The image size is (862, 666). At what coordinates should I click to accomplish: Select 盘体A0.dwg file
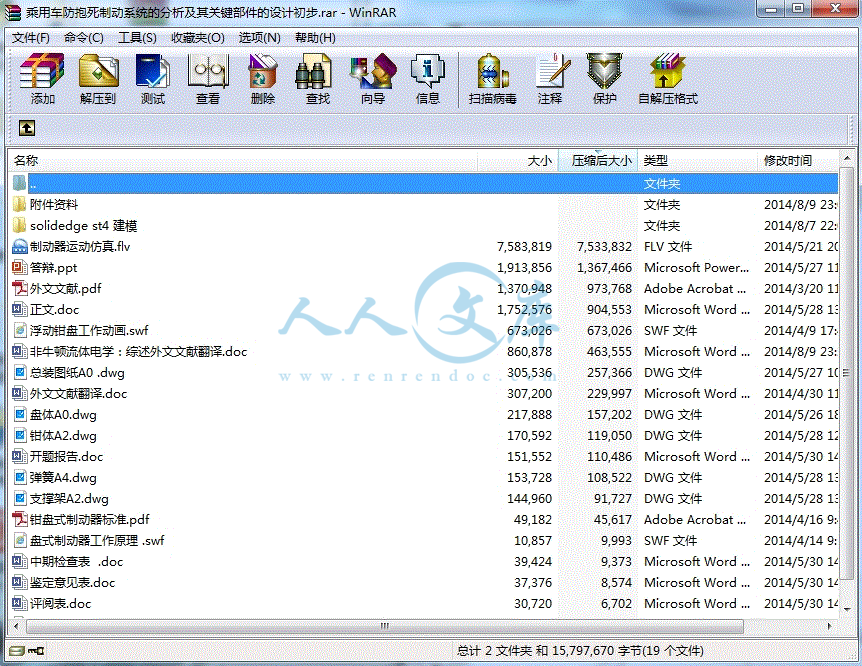63,415
